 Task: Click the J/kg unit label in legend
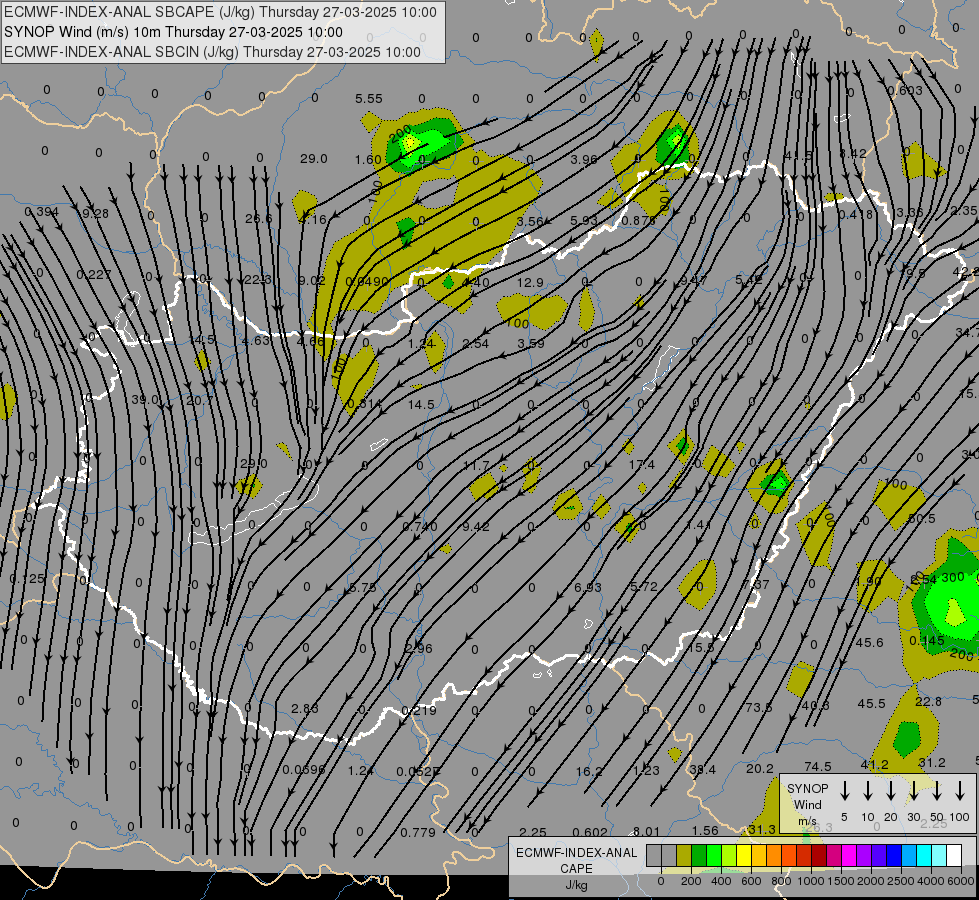point(576,885)
